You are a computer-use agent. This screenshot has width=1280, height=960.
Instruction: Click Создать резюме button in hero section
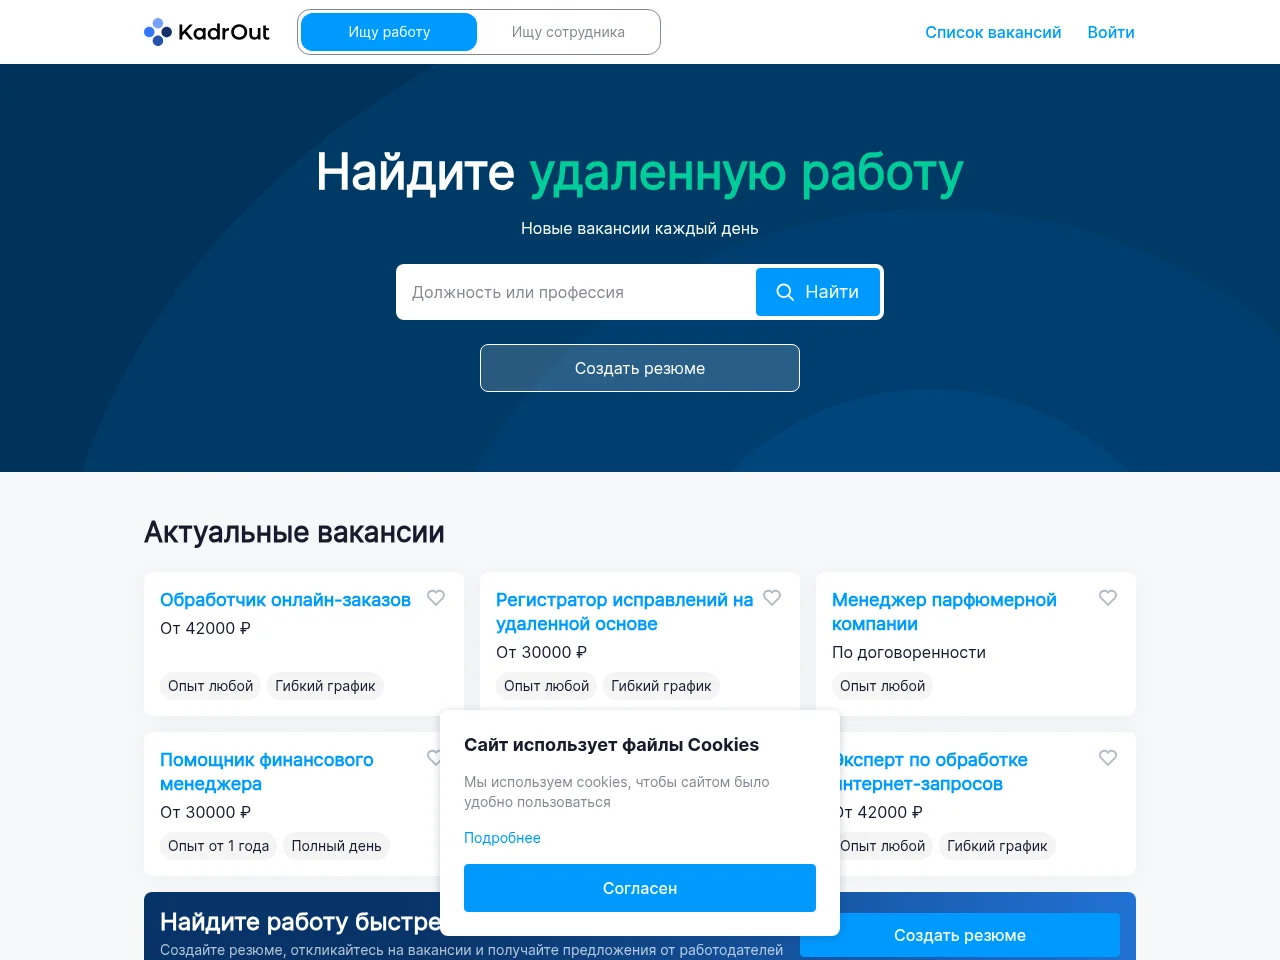click(640, 368)
